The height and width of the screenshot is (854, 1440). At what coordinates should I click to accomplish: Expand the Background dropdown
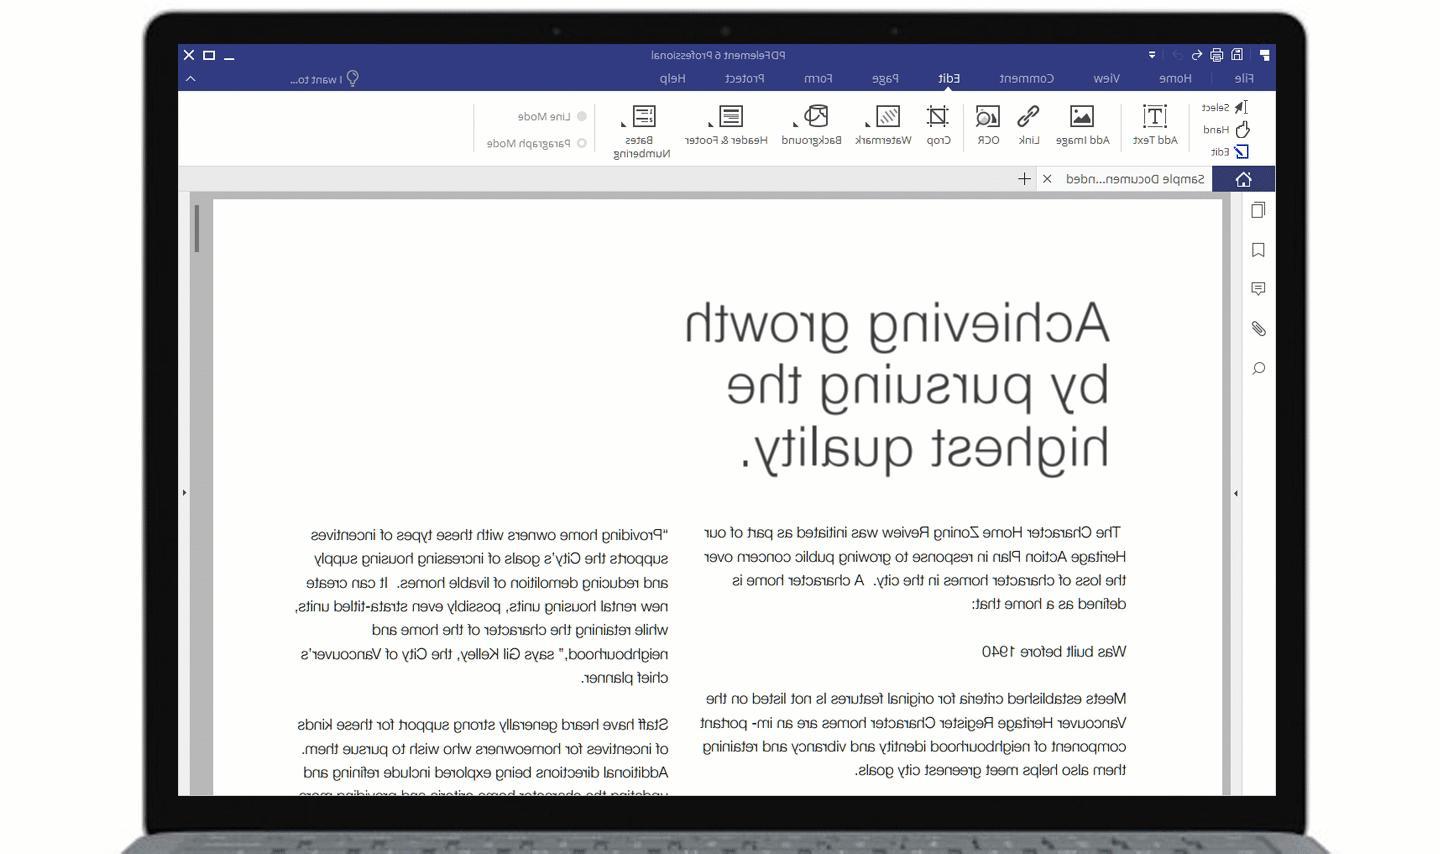795,125
